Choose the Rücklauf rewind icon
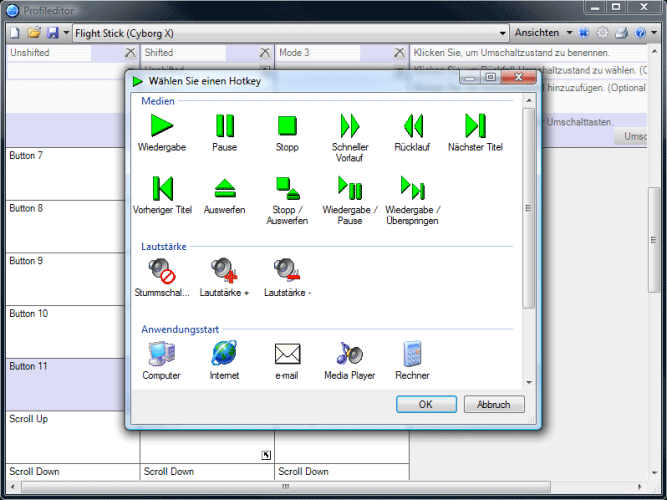The height and width of the screenshot is (500, 667). [x=414, y=126]
